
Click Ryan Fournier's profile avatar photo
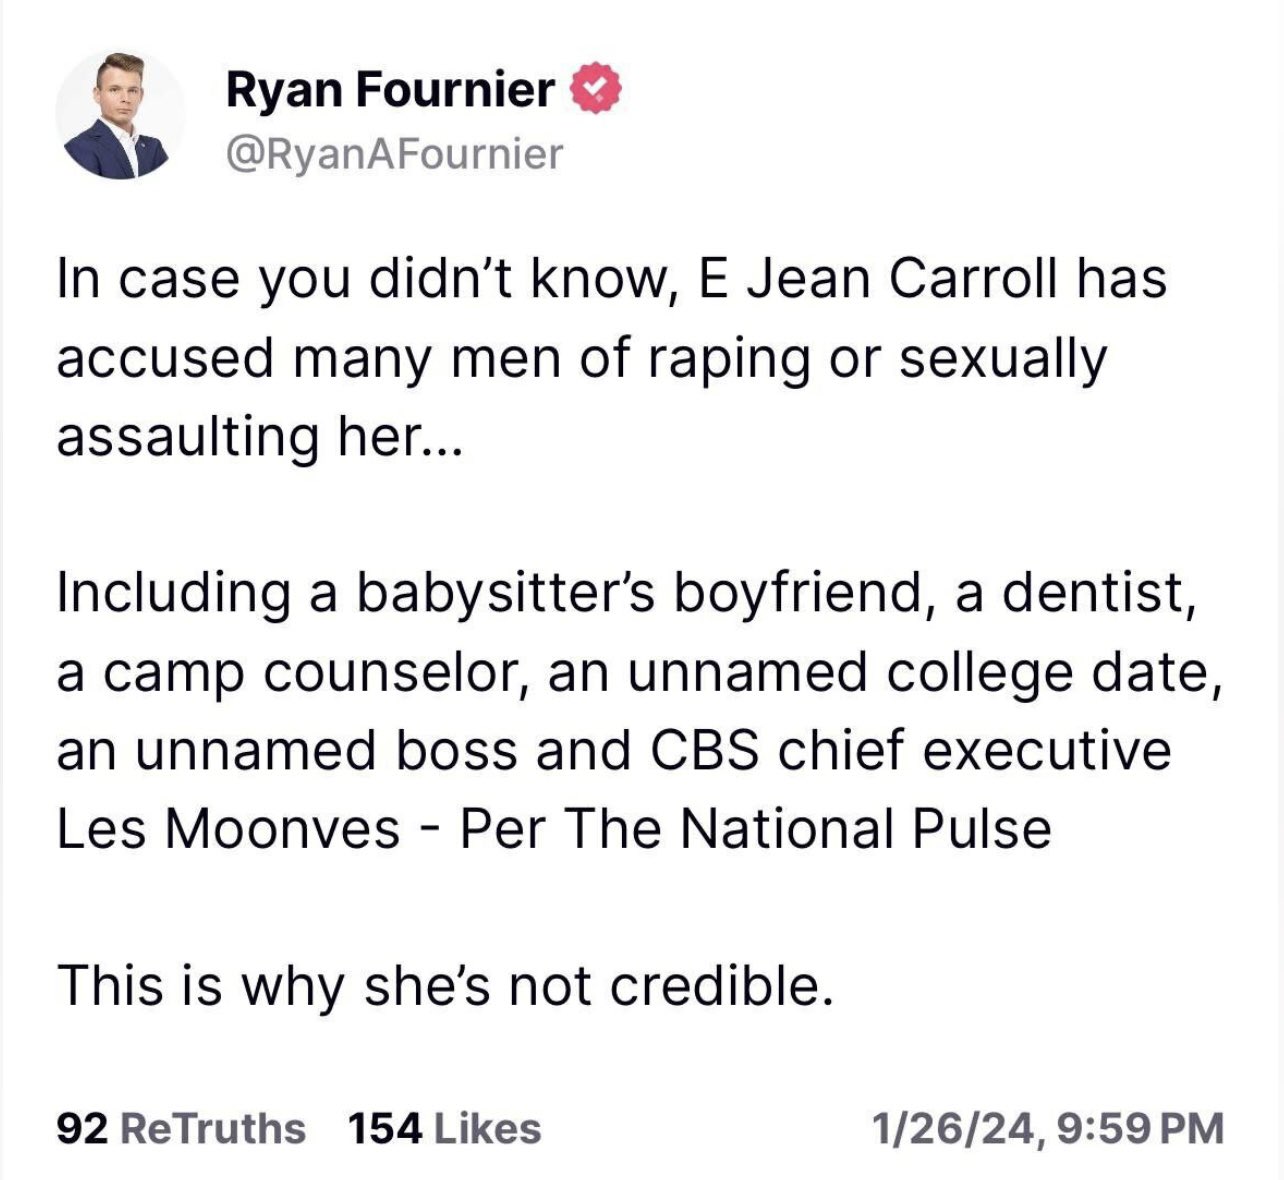[120, 115]
